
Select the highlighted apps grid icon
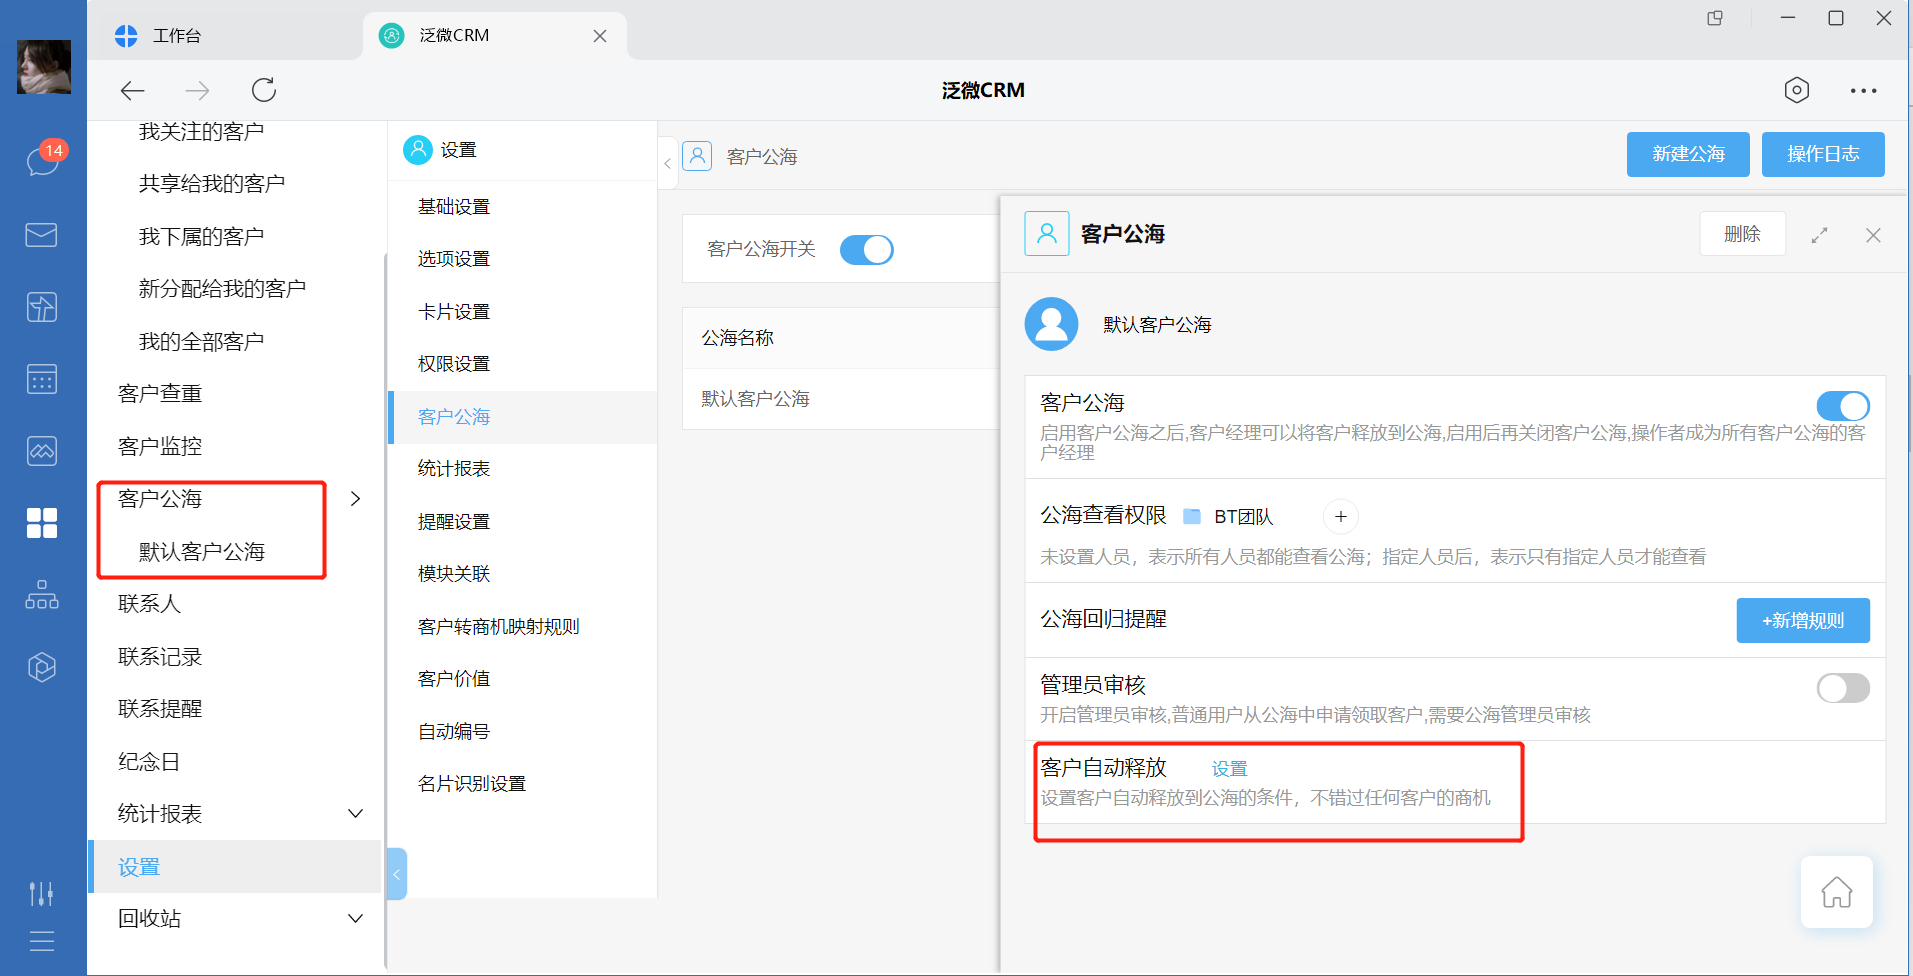(x=41, y=522)
